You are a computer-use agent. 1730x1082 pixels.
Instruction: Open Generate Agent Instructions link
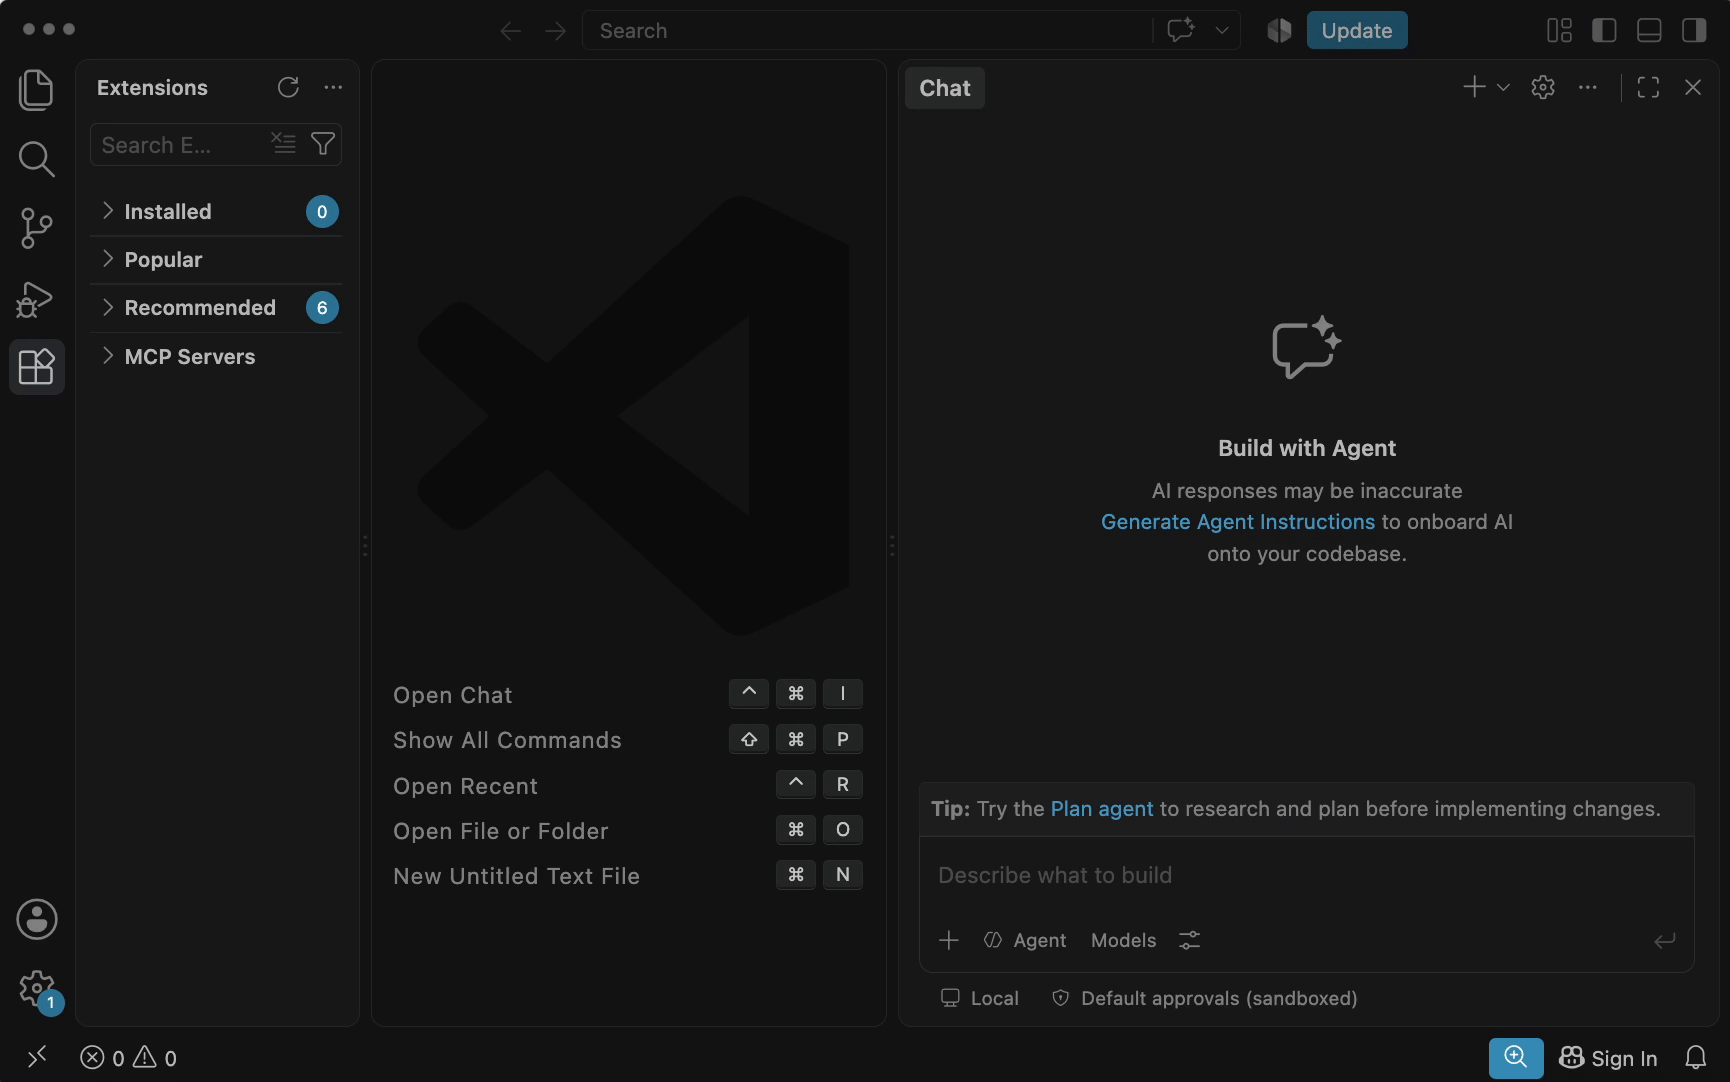click(1238, 522)
